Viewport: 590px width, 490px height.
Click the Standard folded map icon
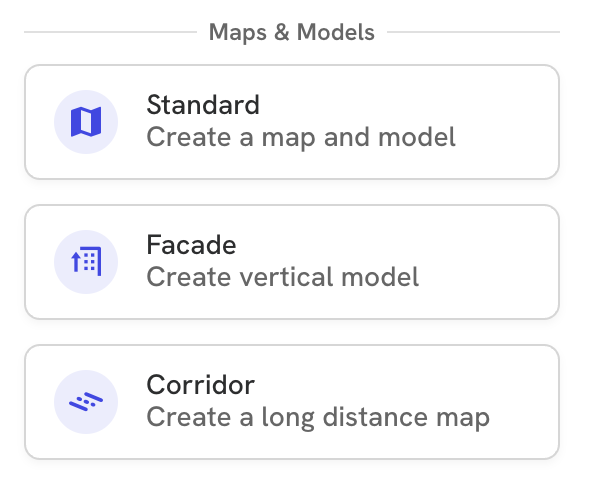coord(86,122)
